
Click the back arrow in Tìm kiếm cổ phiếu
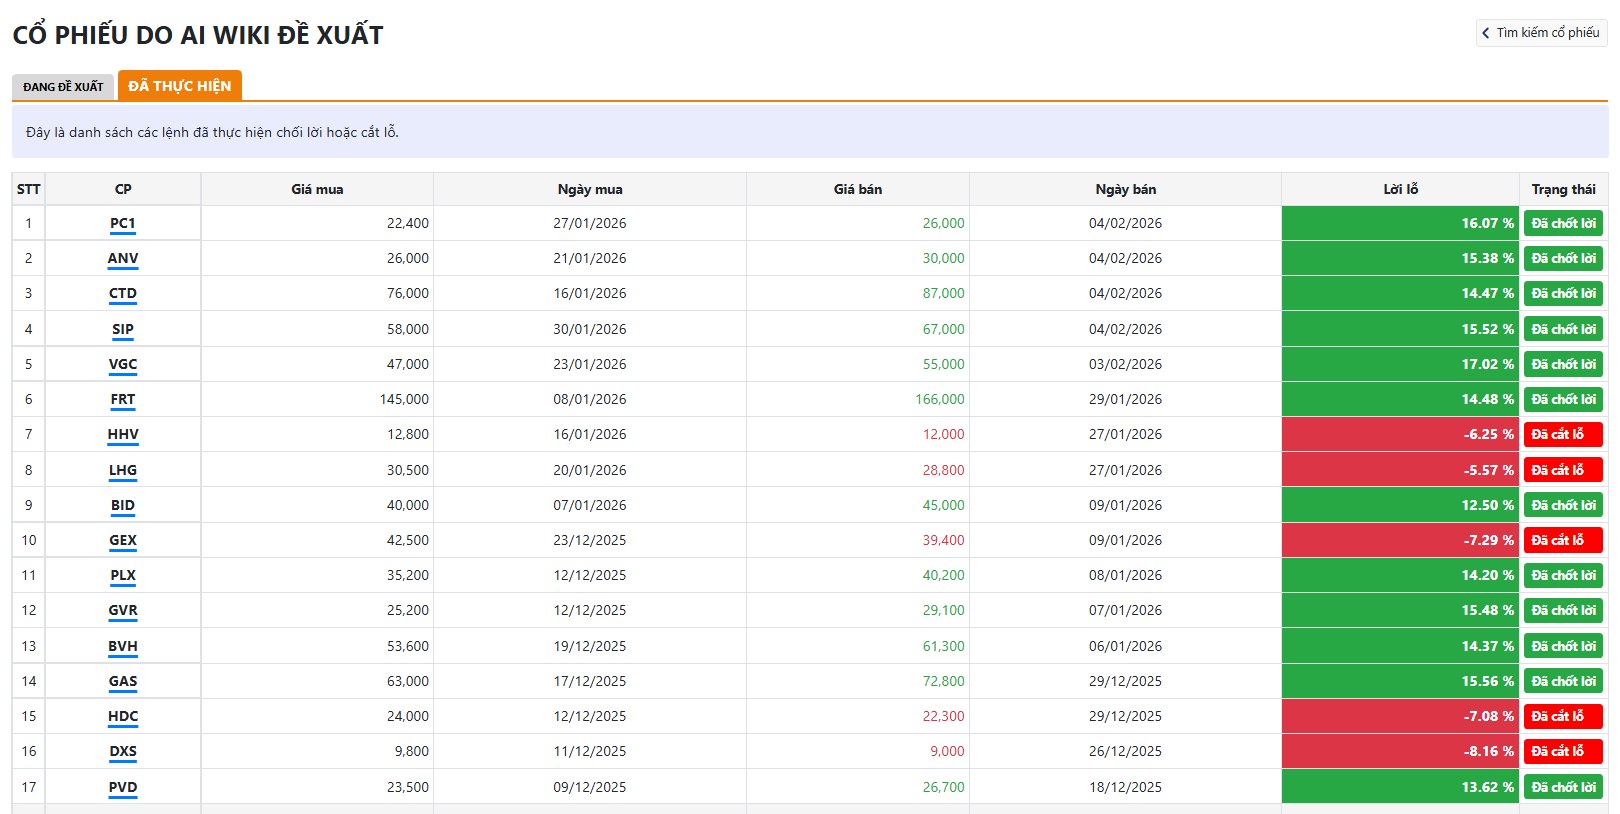click(1486, 33)
